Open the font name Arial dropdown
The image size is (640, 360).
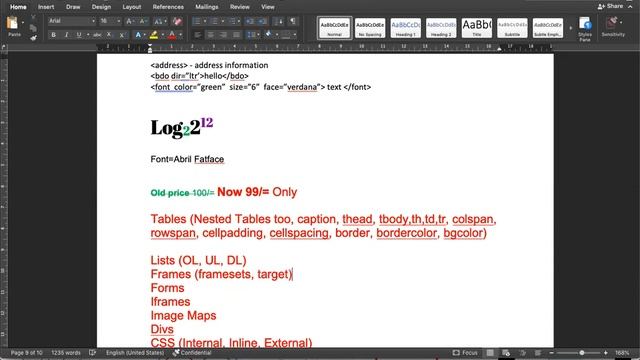point(93,21)
